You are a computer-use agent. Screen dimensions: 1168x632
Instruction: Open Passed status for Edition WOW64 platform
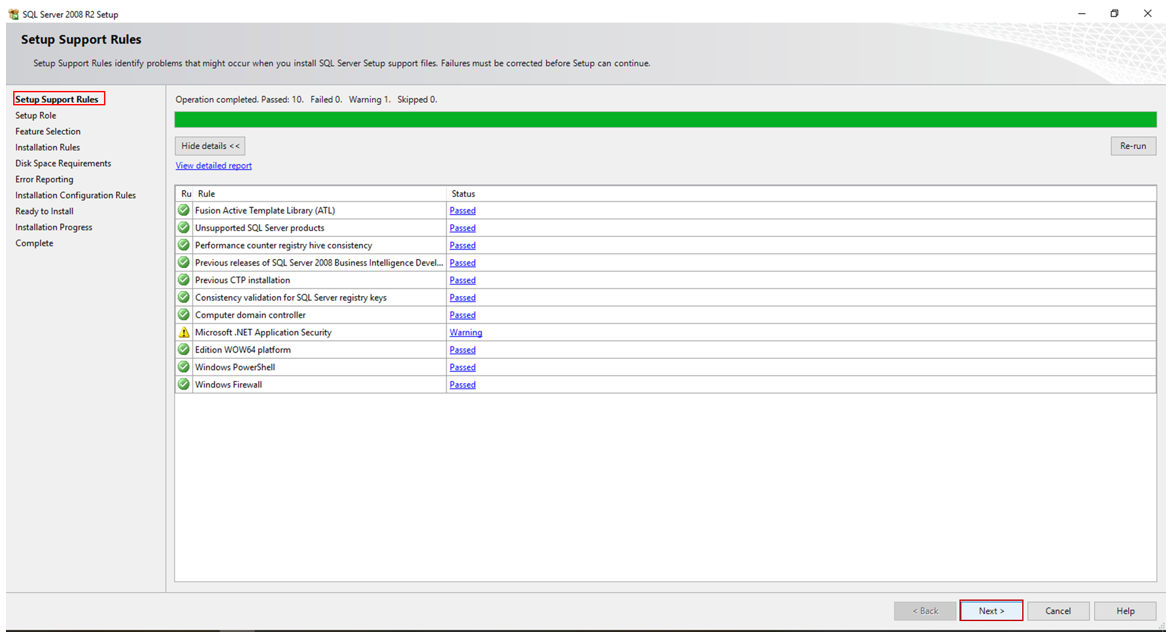[463, 350]
